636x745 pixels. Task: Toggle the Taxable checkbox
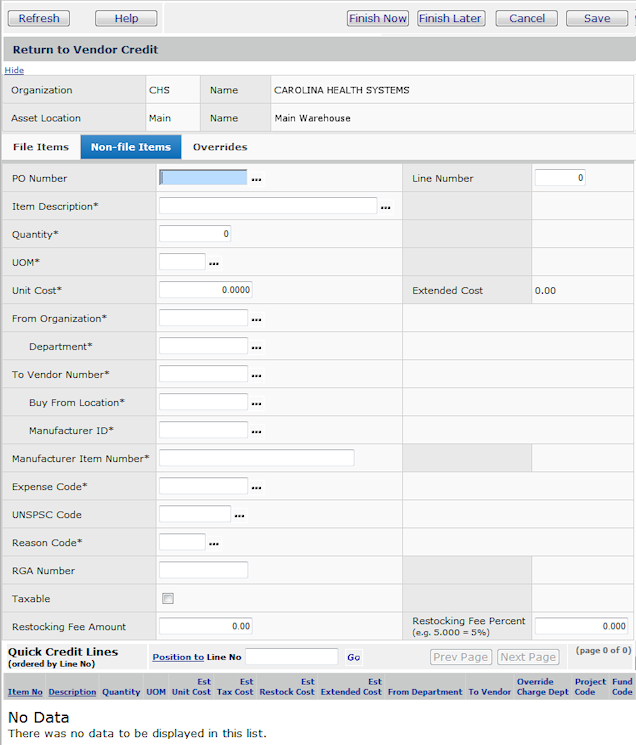pyautogui.click(x=168, y=599)
